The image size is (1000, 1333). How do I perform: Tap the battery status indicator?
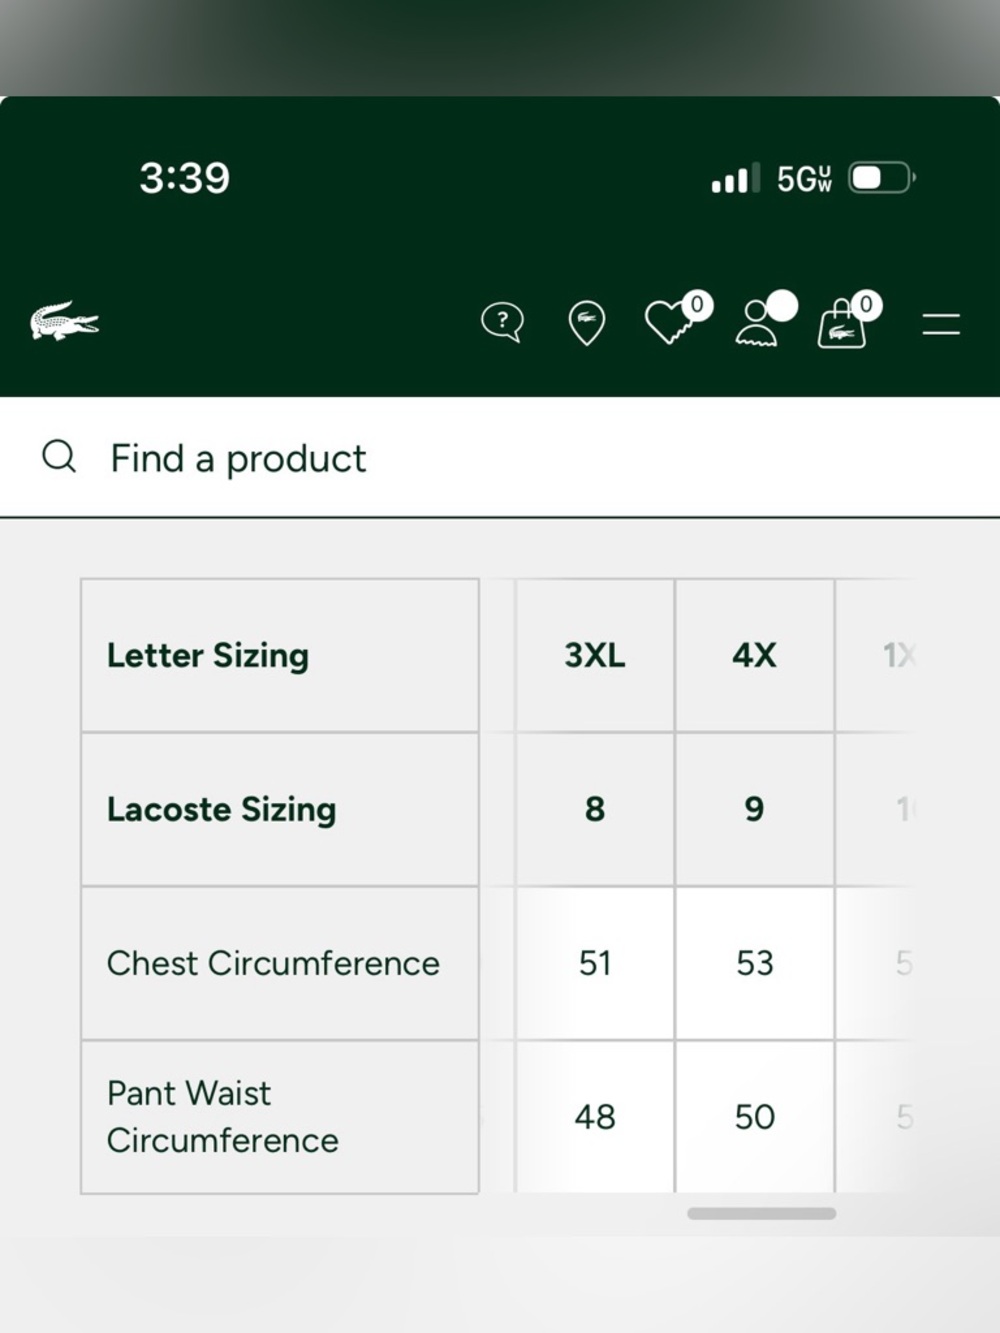[x=881, y=178]
